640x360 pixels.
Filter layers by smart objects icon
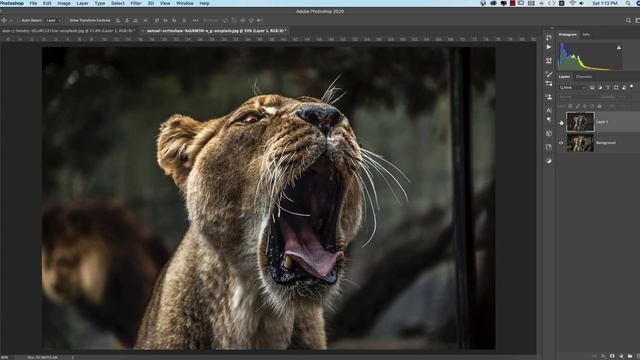click(x=624, y=87)
